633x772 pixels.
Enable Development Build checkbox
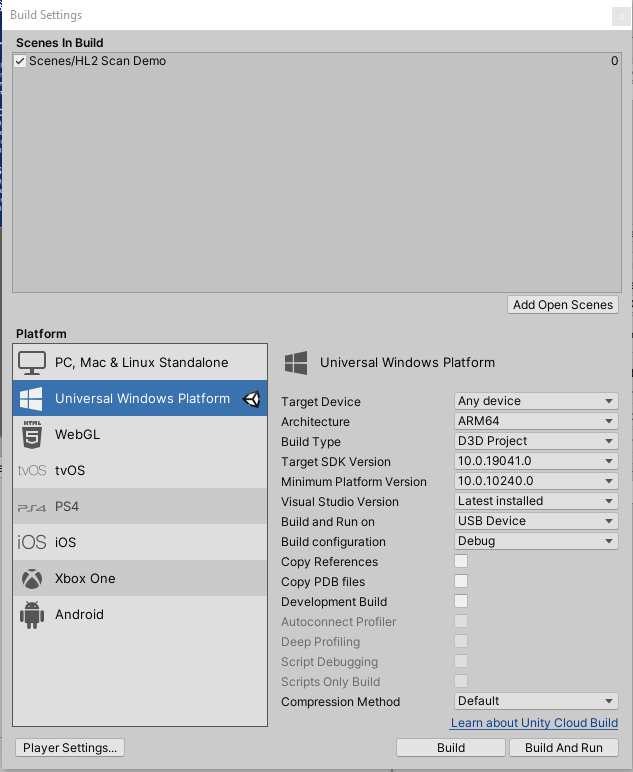461,601
